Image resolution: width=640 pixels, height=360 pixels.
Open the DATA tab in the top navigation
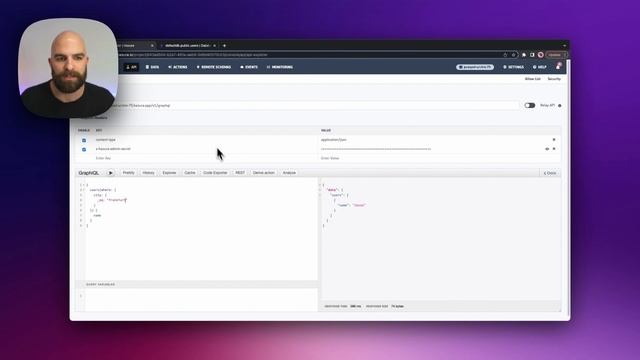click(153, 67)
